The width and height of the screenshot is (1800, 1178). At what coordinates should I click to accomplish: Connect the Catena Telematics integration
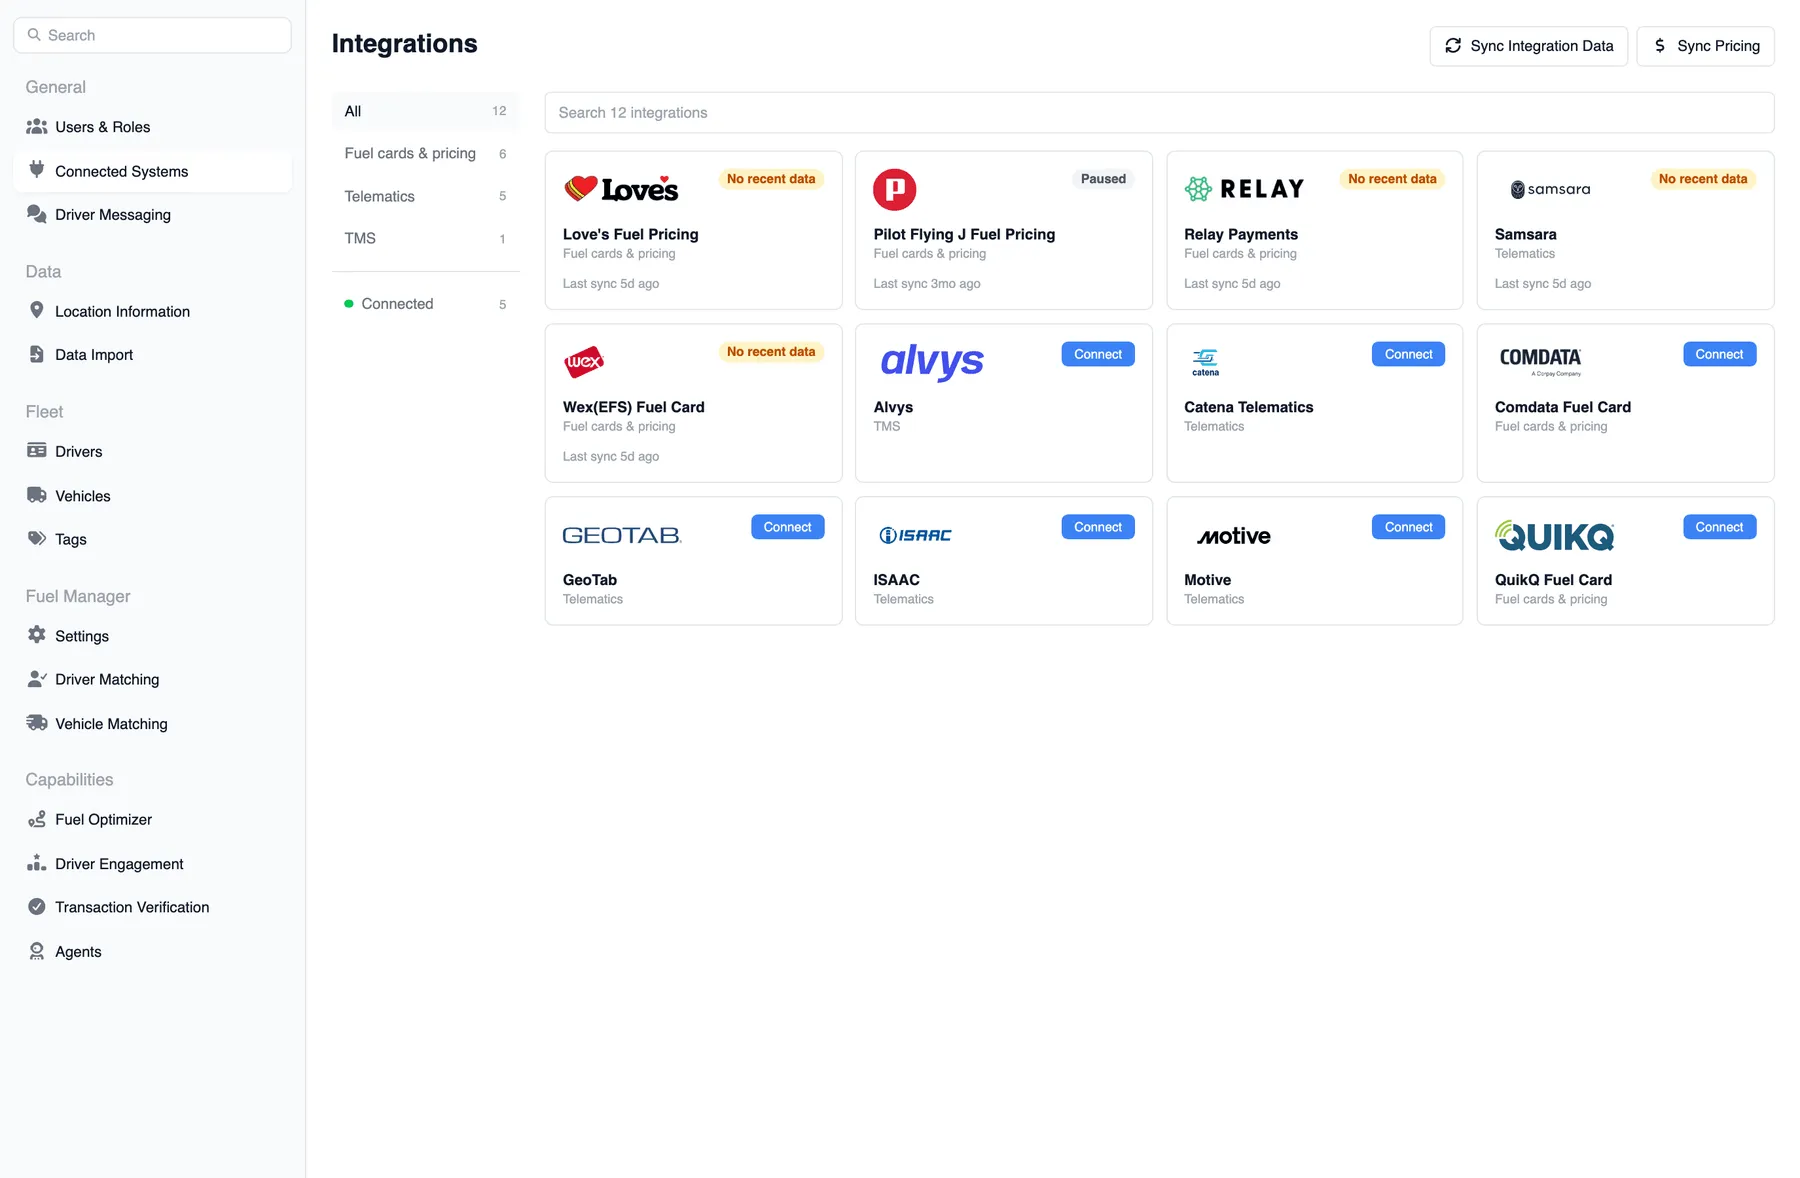tap(1408, 354)
